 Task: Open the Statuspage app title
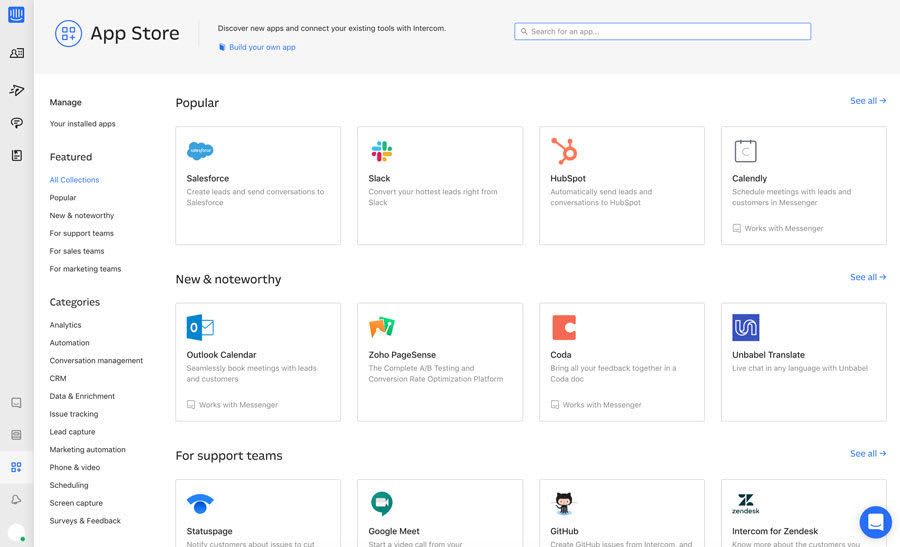[x=210, y=531]
